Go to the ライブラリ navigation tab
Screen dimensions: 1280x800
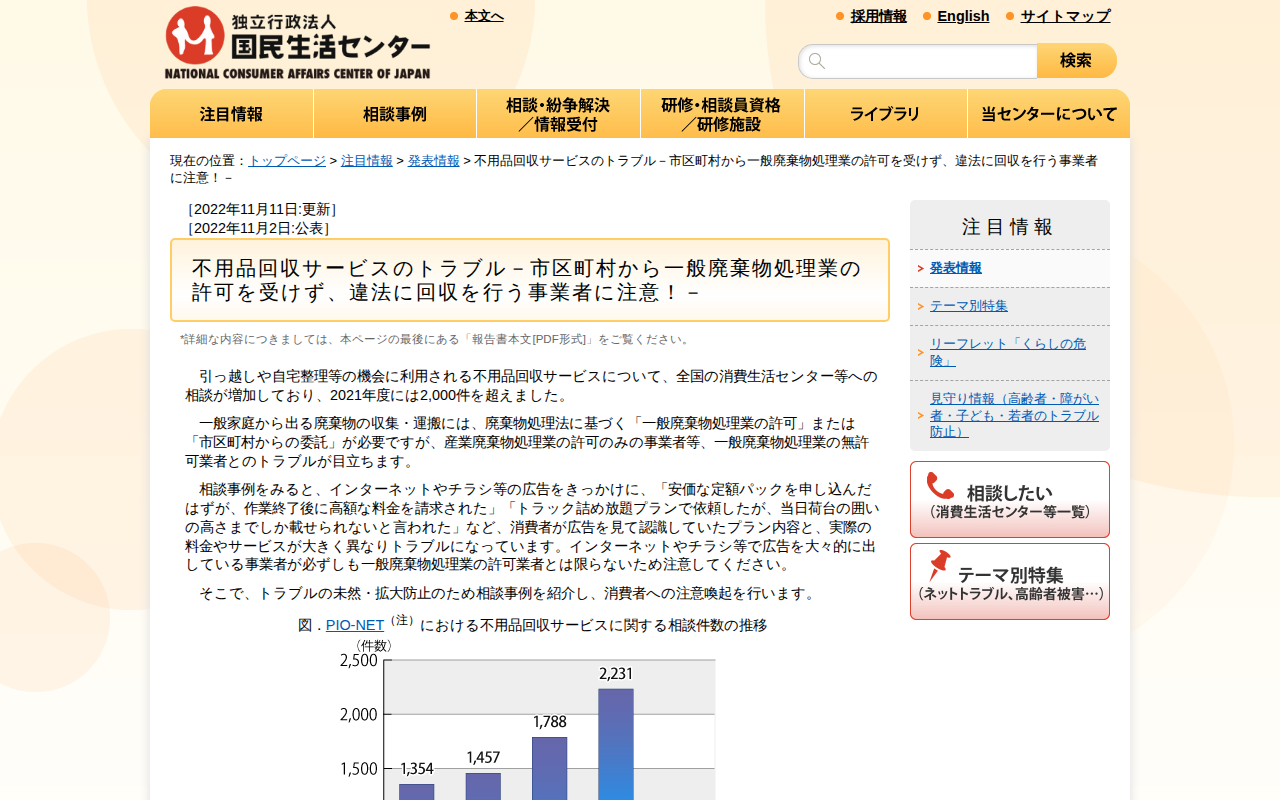pyautogui.click(x=885, y=114)
